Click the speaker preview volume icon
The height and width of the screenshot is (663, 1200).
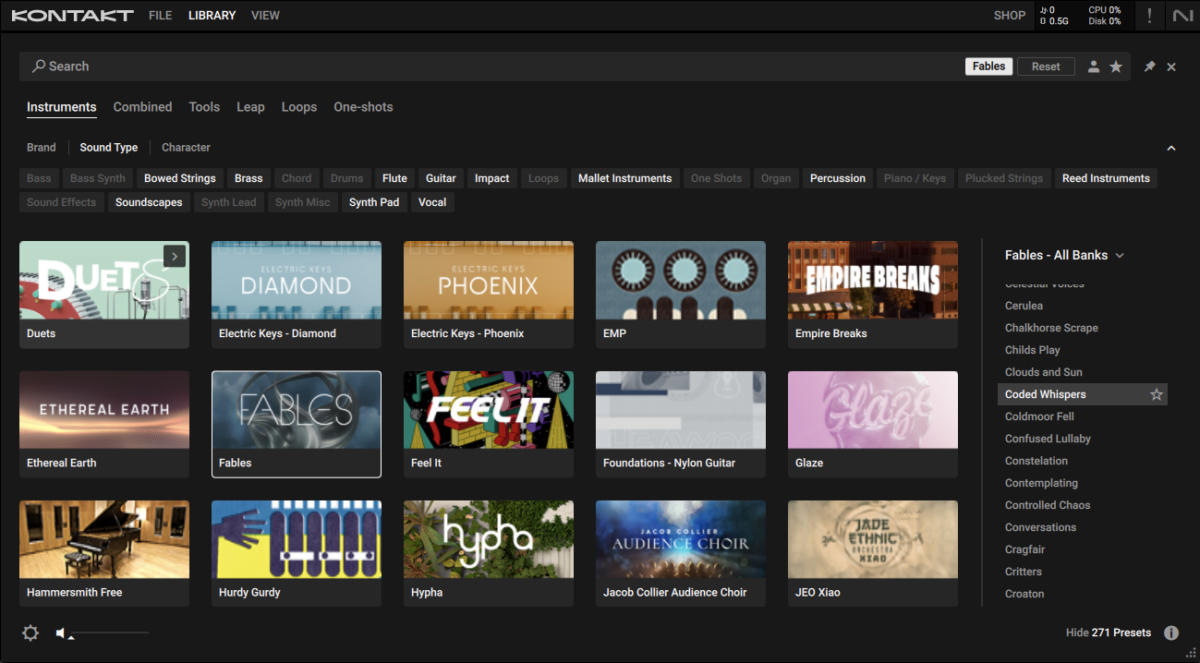pyautogui.click(x=62, y=633)
